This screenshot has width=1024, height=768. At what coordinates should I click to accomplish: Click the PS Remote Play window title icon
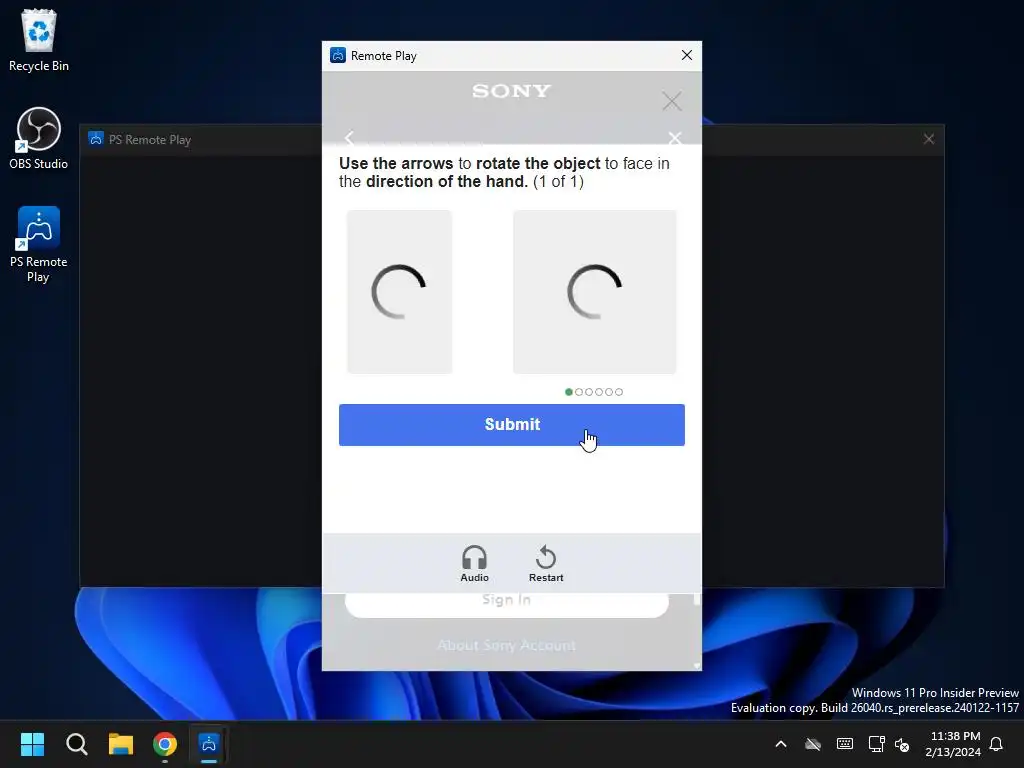[96, 139]
